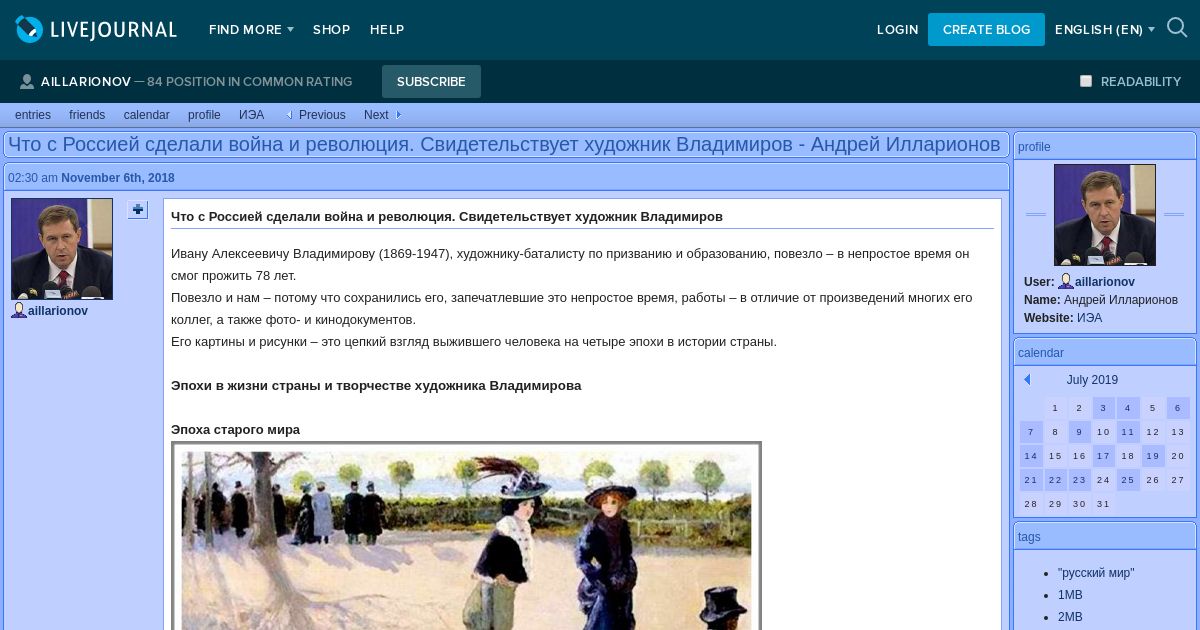
Task: Go to the friends tab
Action: pos(87,115)
